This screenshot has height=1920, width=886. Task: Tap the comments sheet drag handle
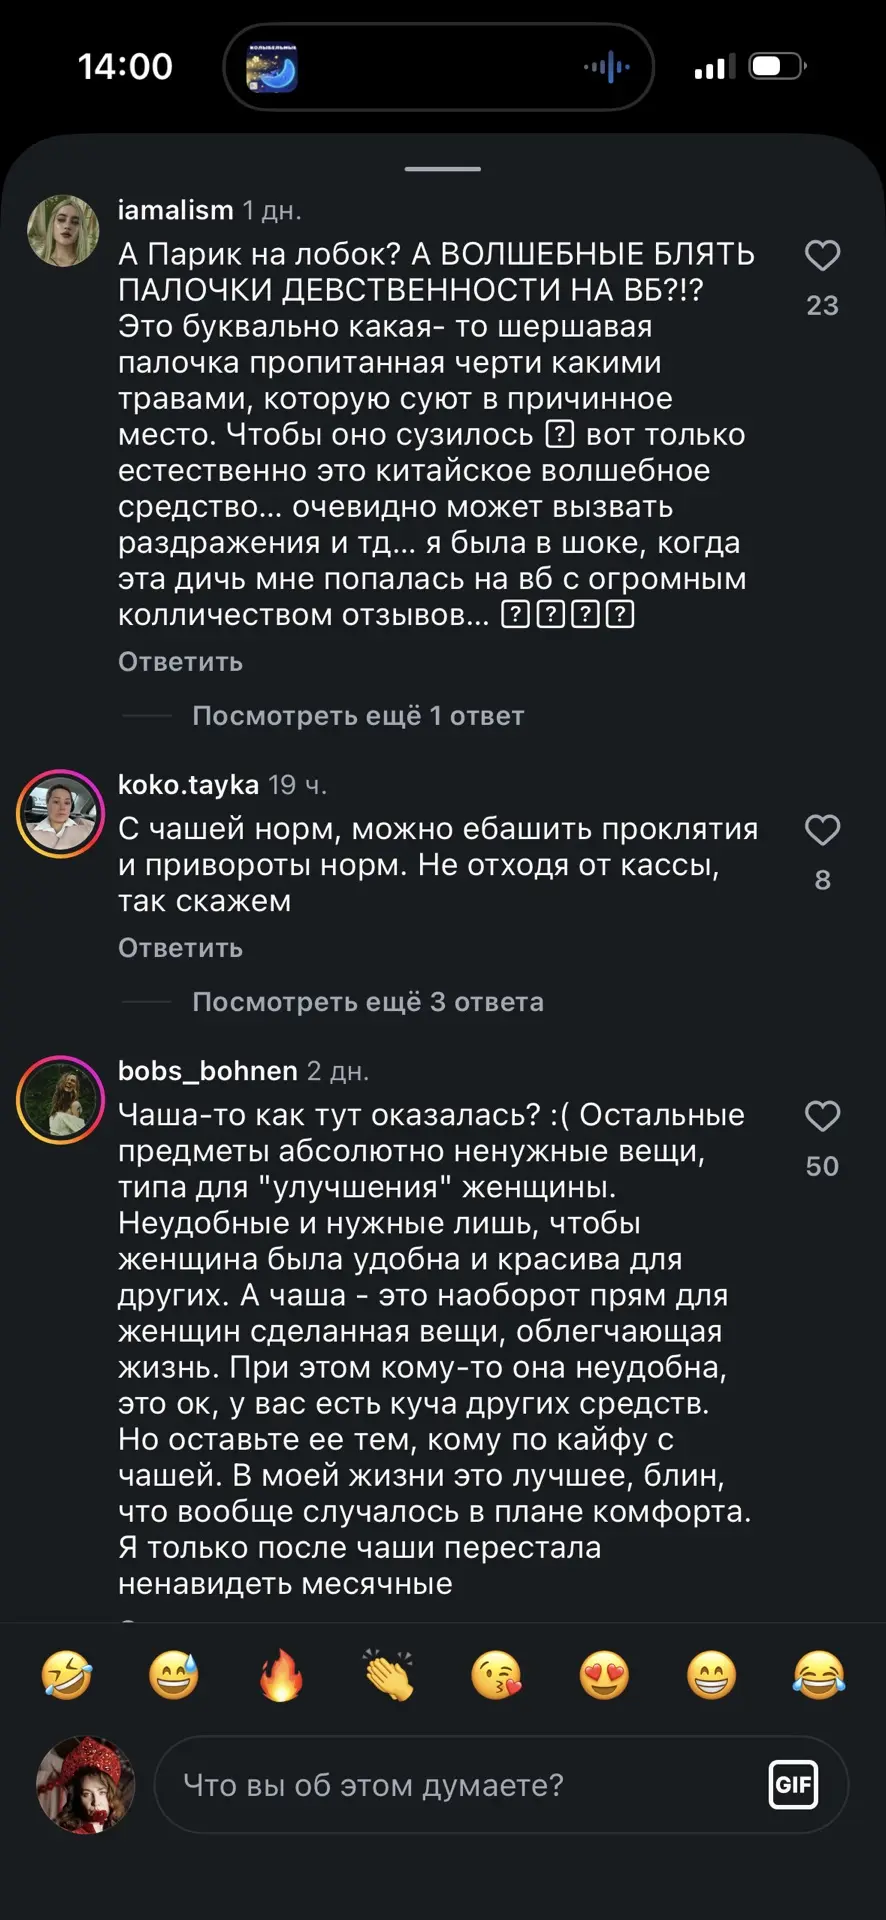pos(443,169)
